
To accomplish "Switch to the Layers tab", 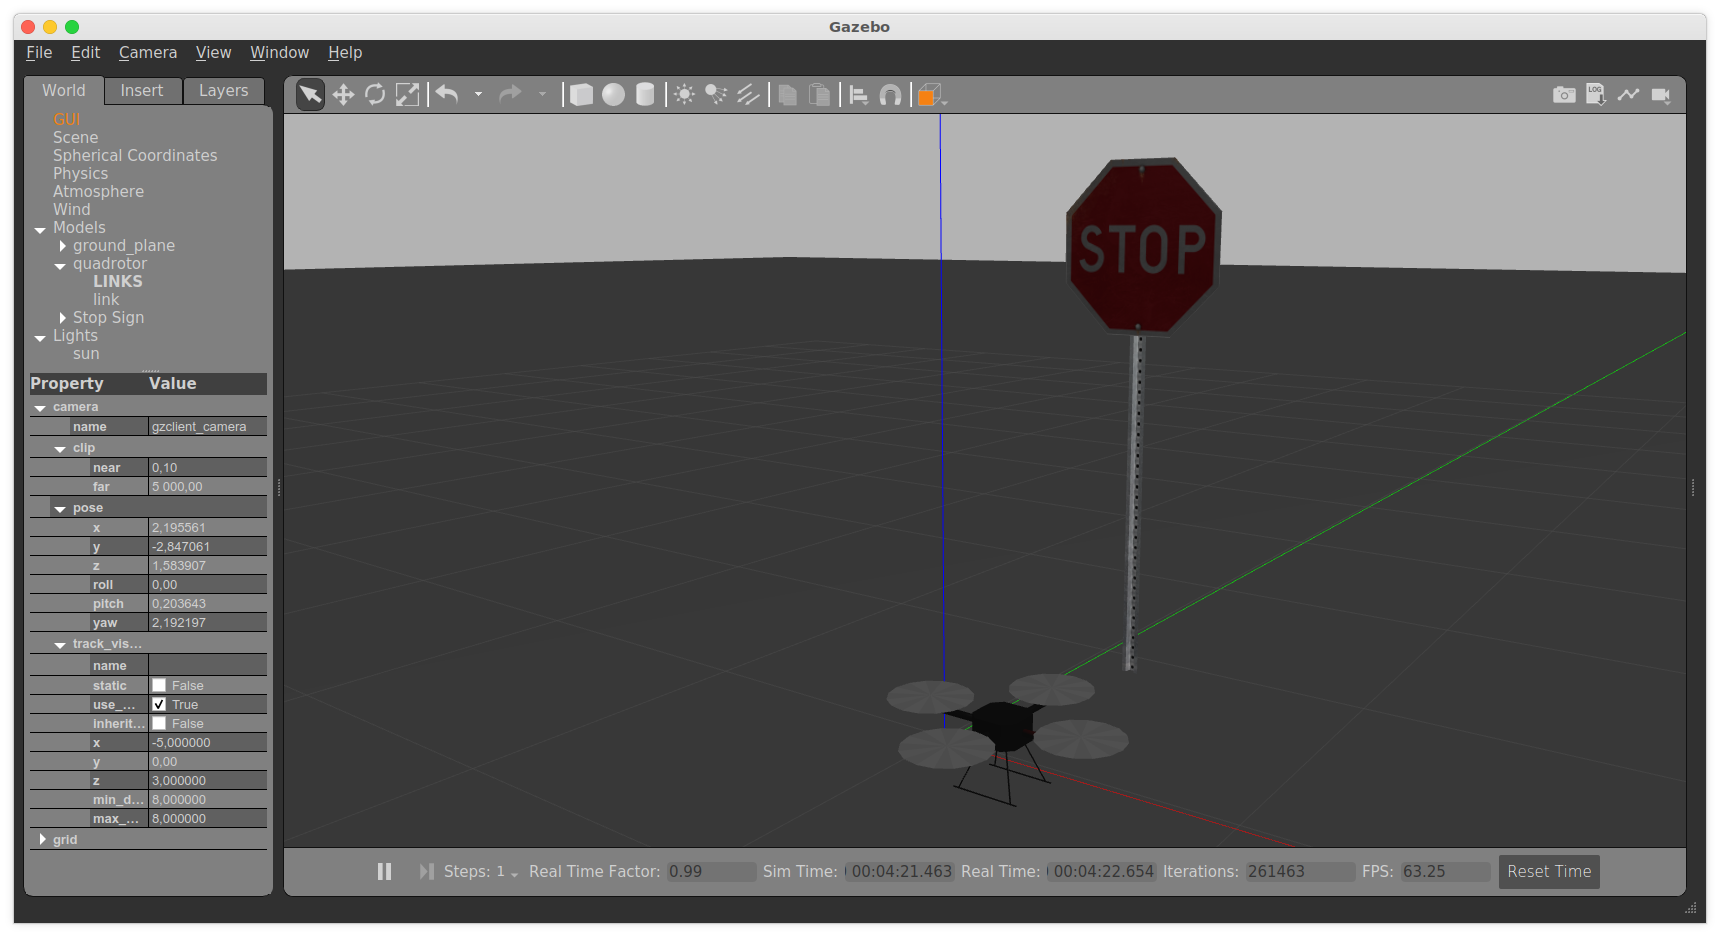I will tap(223, 91).
